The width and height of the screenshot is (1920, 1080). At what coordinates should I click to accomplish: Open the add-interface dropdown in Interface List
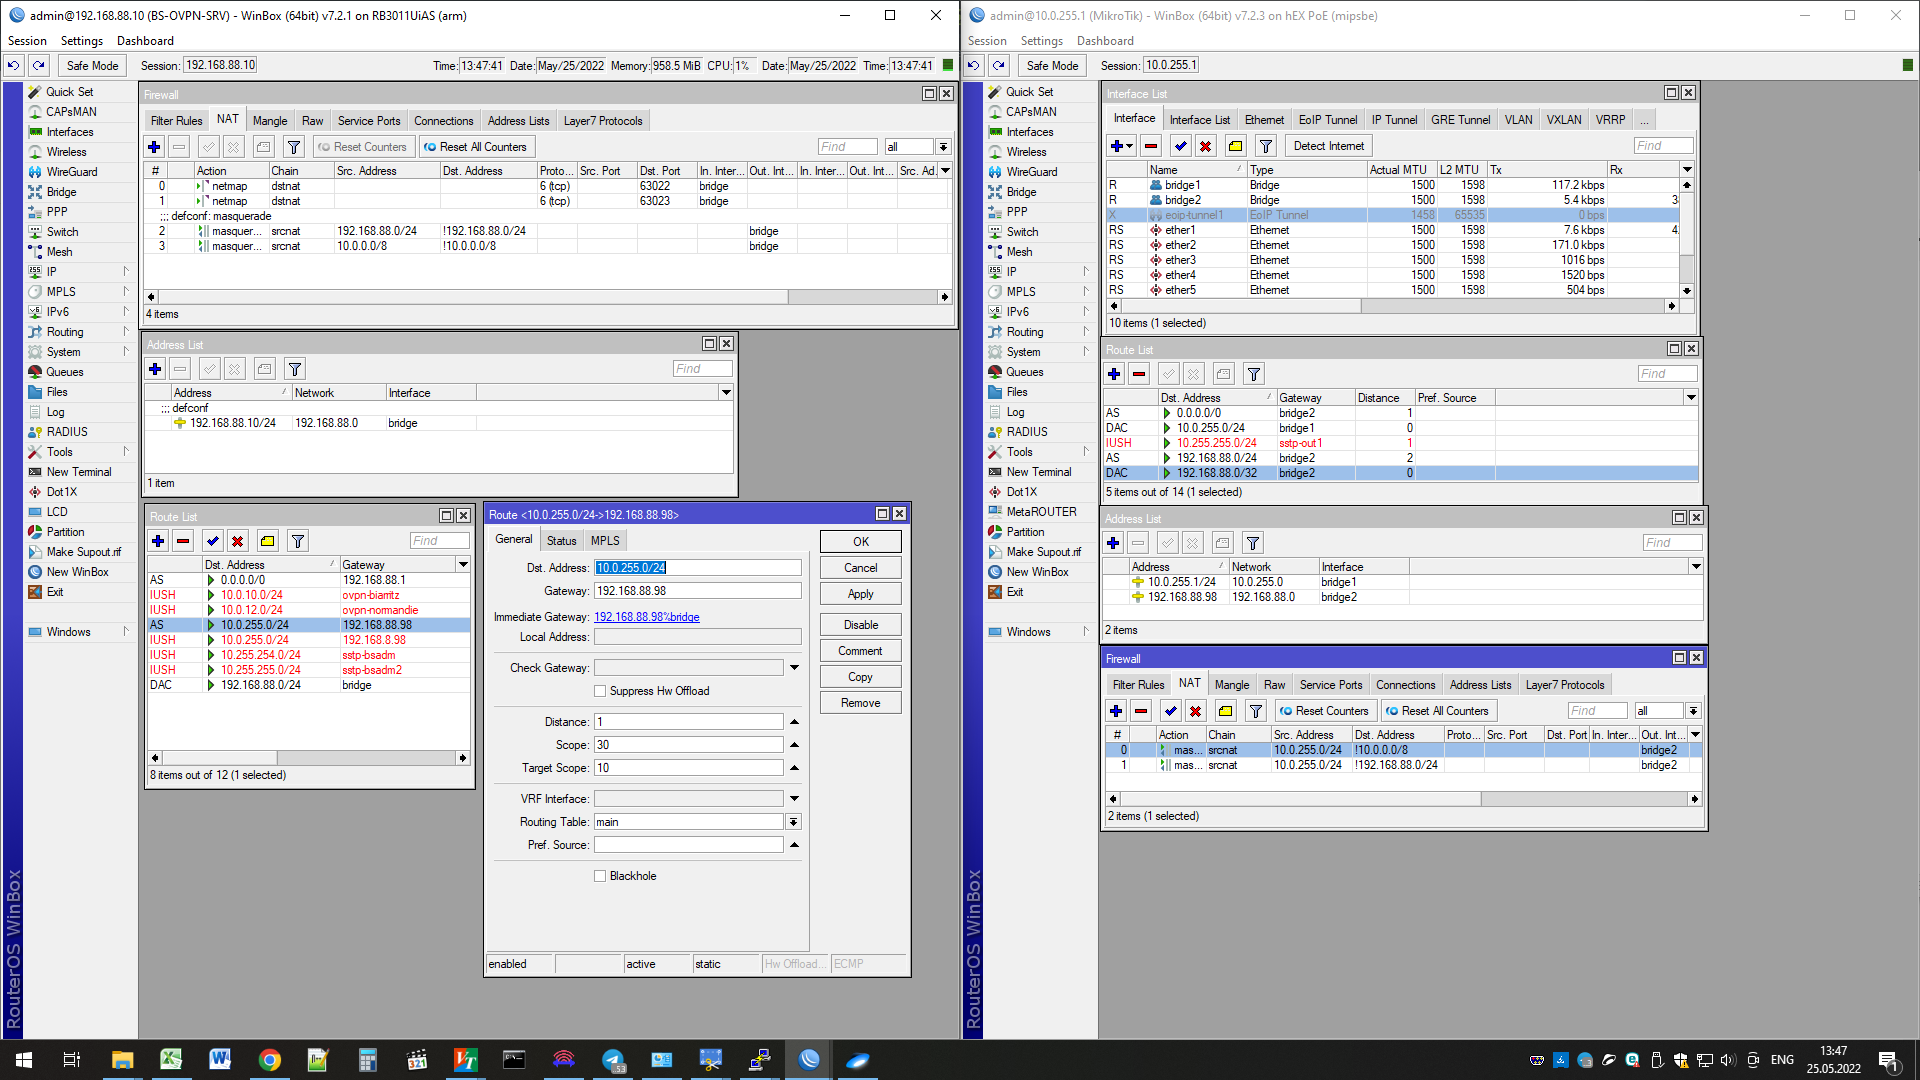[1130, 146]
